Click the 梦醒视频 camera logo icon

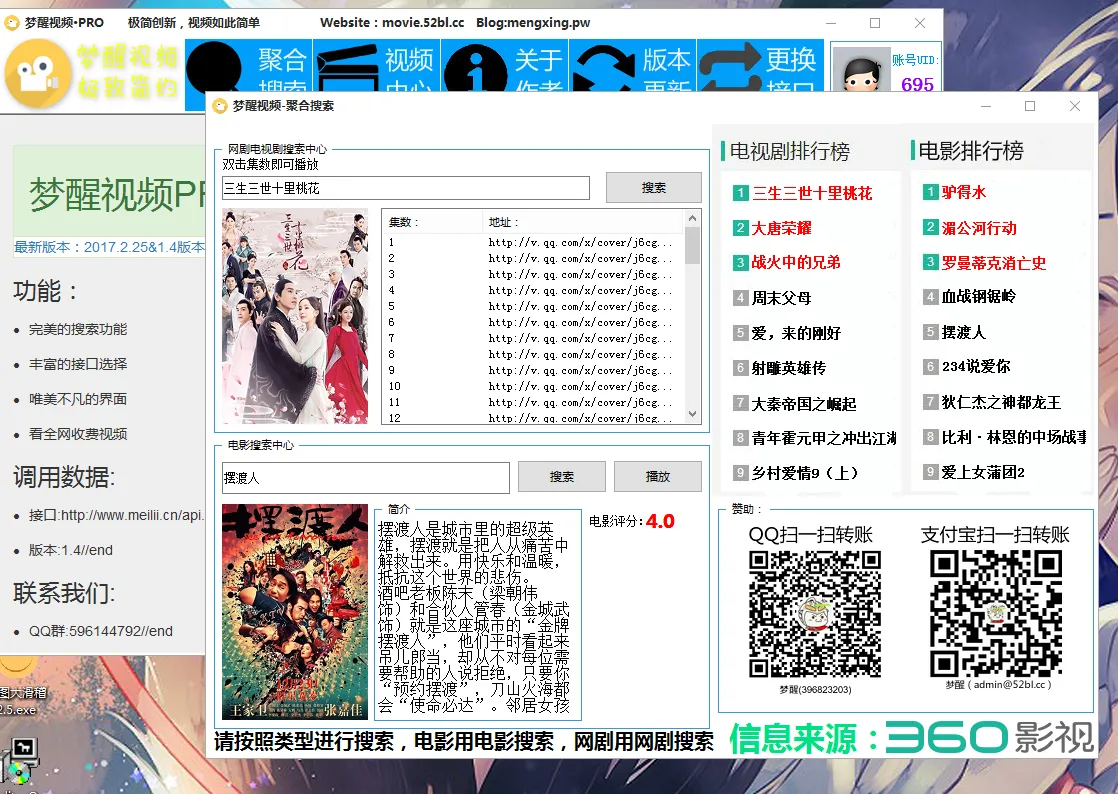click(38, 75)
